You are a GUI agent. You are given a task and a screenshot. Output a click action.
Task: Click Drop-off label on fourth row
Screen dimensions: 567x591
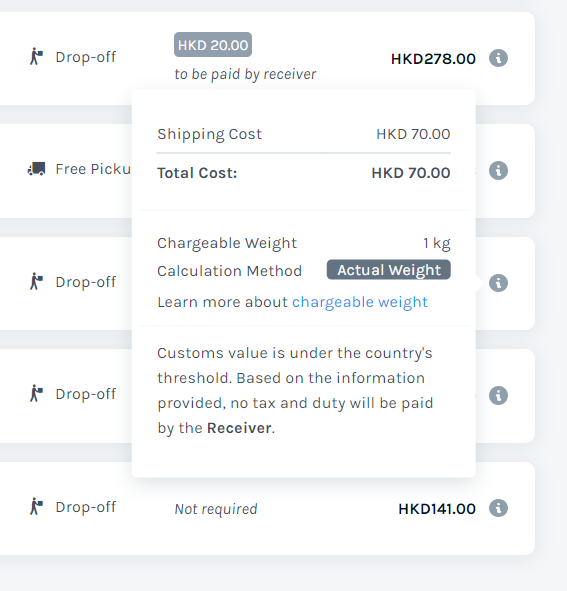(86, 394)
